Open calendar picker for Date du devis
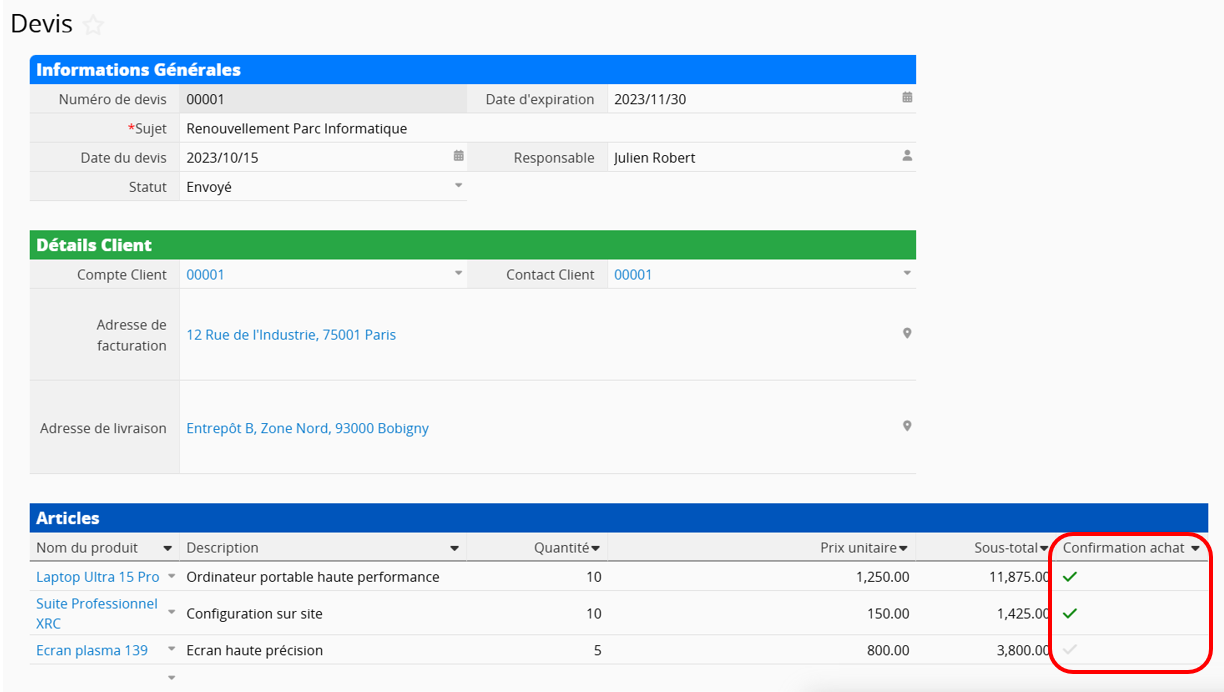This screenshot has height=692, width=1224. (x=458, y=156)
